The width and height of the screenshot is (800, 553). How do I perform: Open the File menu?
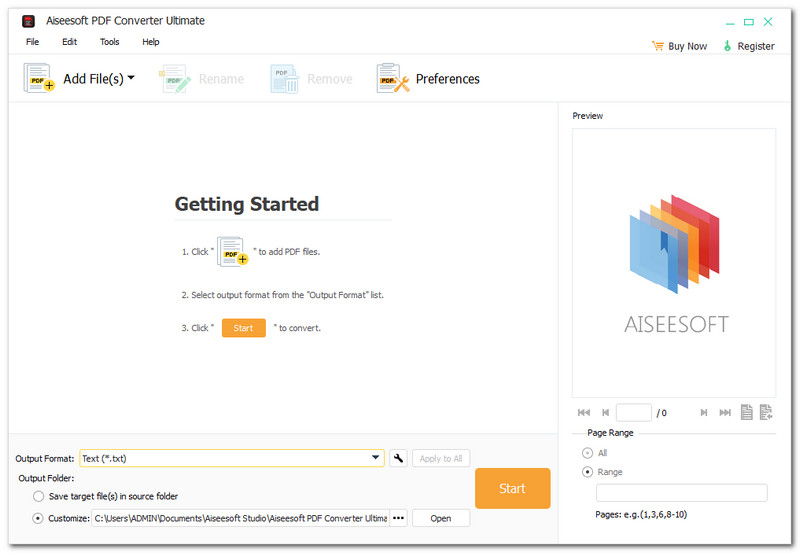click(33, 42)
